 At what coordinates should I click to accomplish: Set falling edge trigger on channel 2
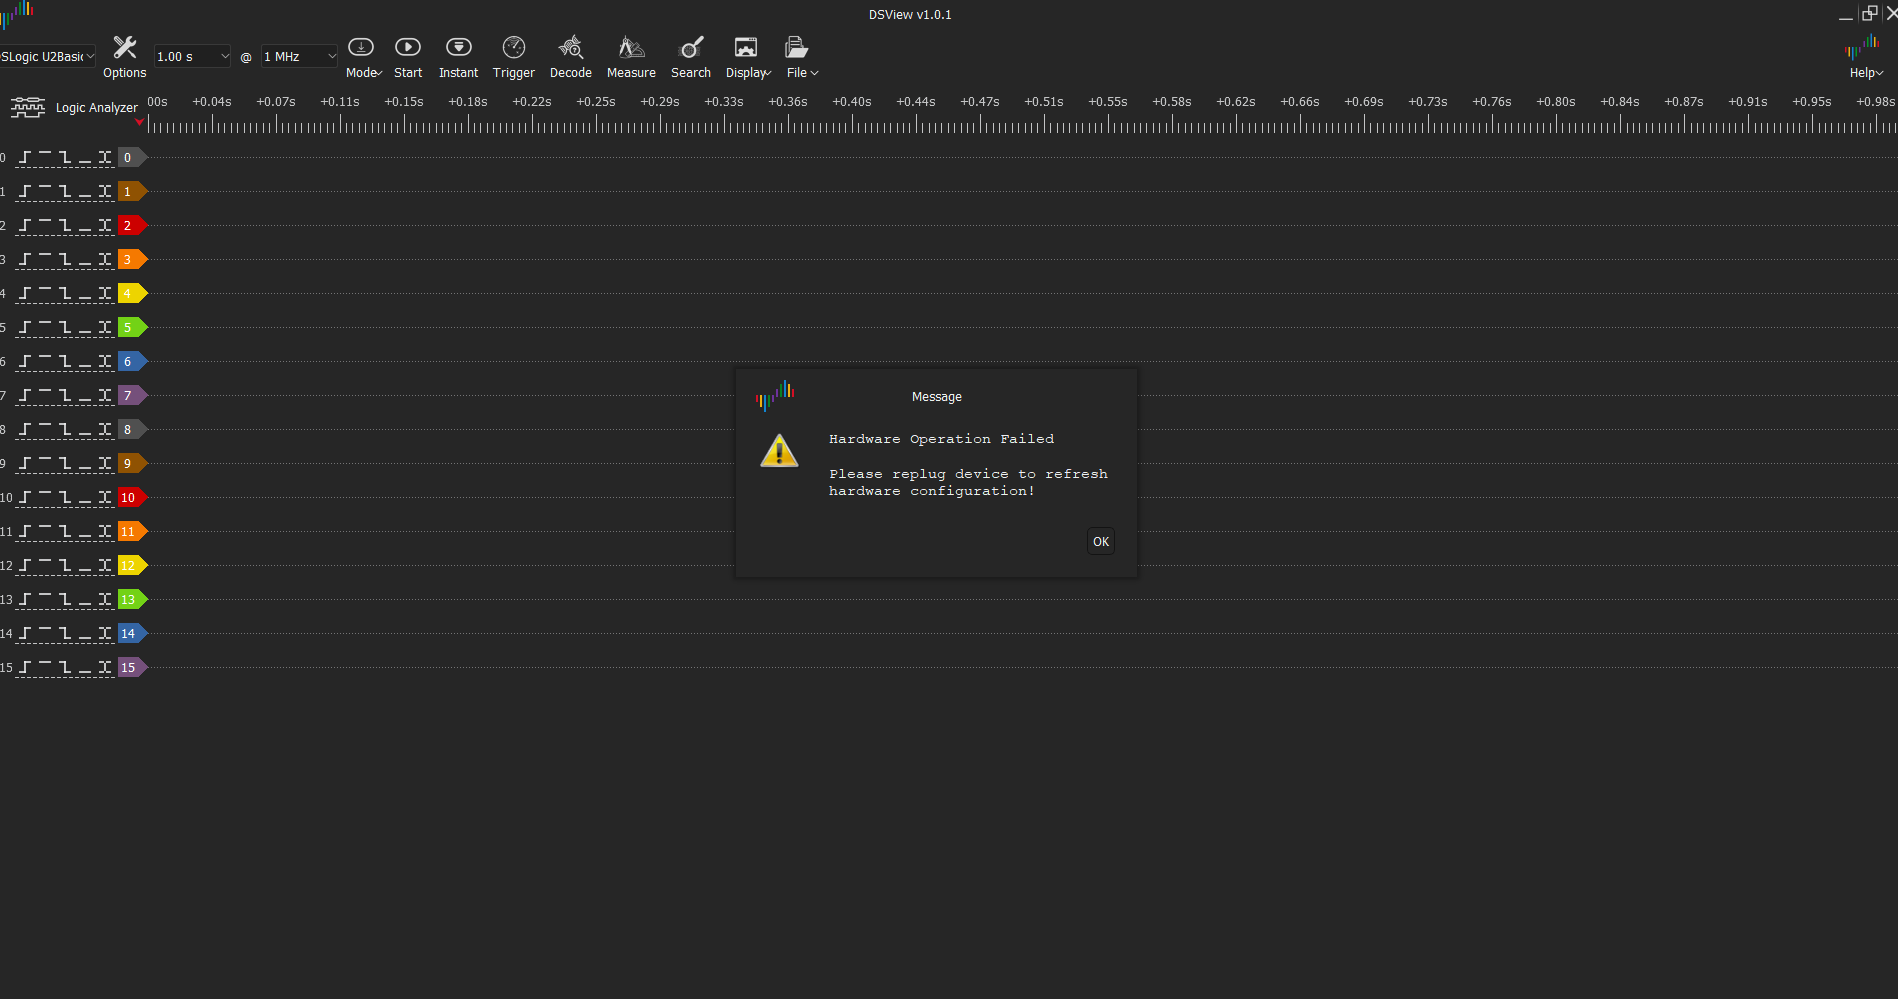(x=66, y=226)
